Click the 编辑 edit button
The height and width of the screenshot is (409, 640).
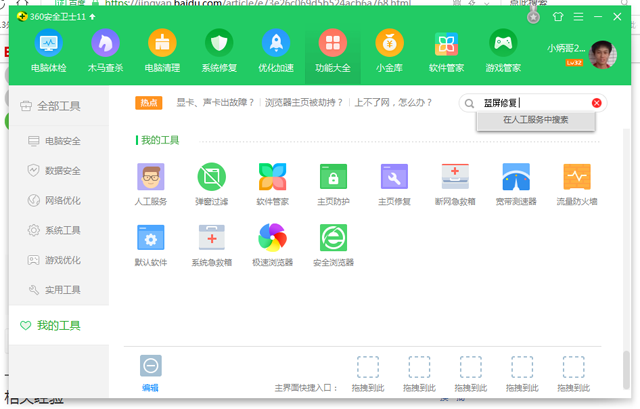click(151, 373)
